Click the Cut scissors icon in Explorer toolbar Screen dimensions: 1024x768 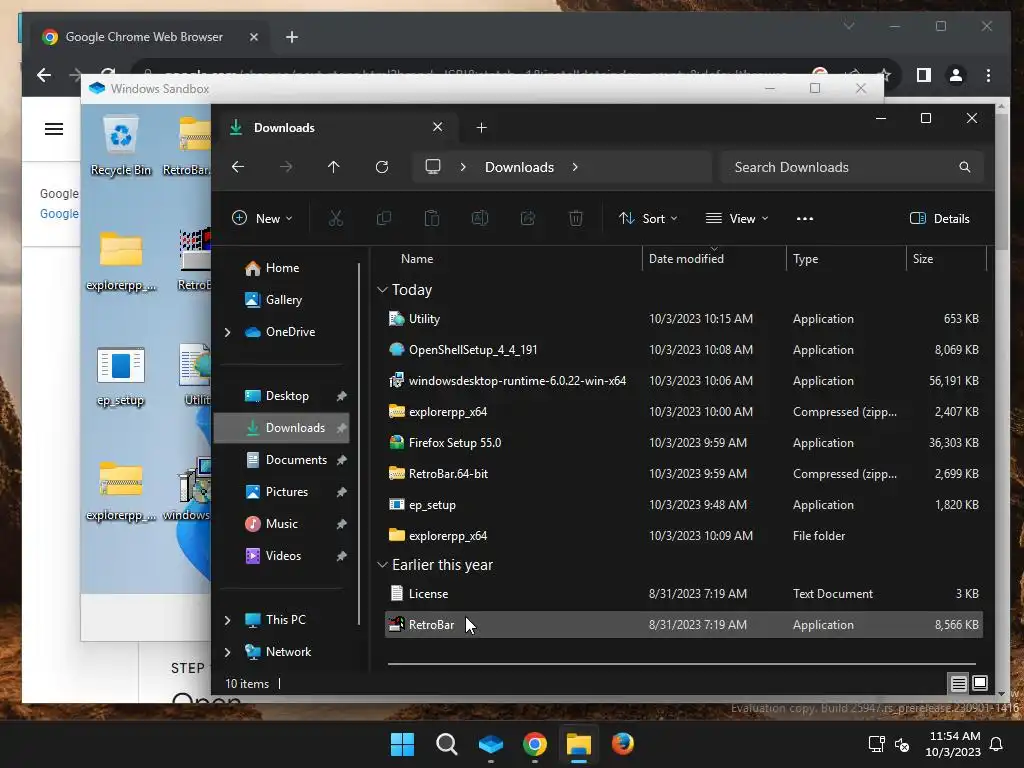pos(336,218)
